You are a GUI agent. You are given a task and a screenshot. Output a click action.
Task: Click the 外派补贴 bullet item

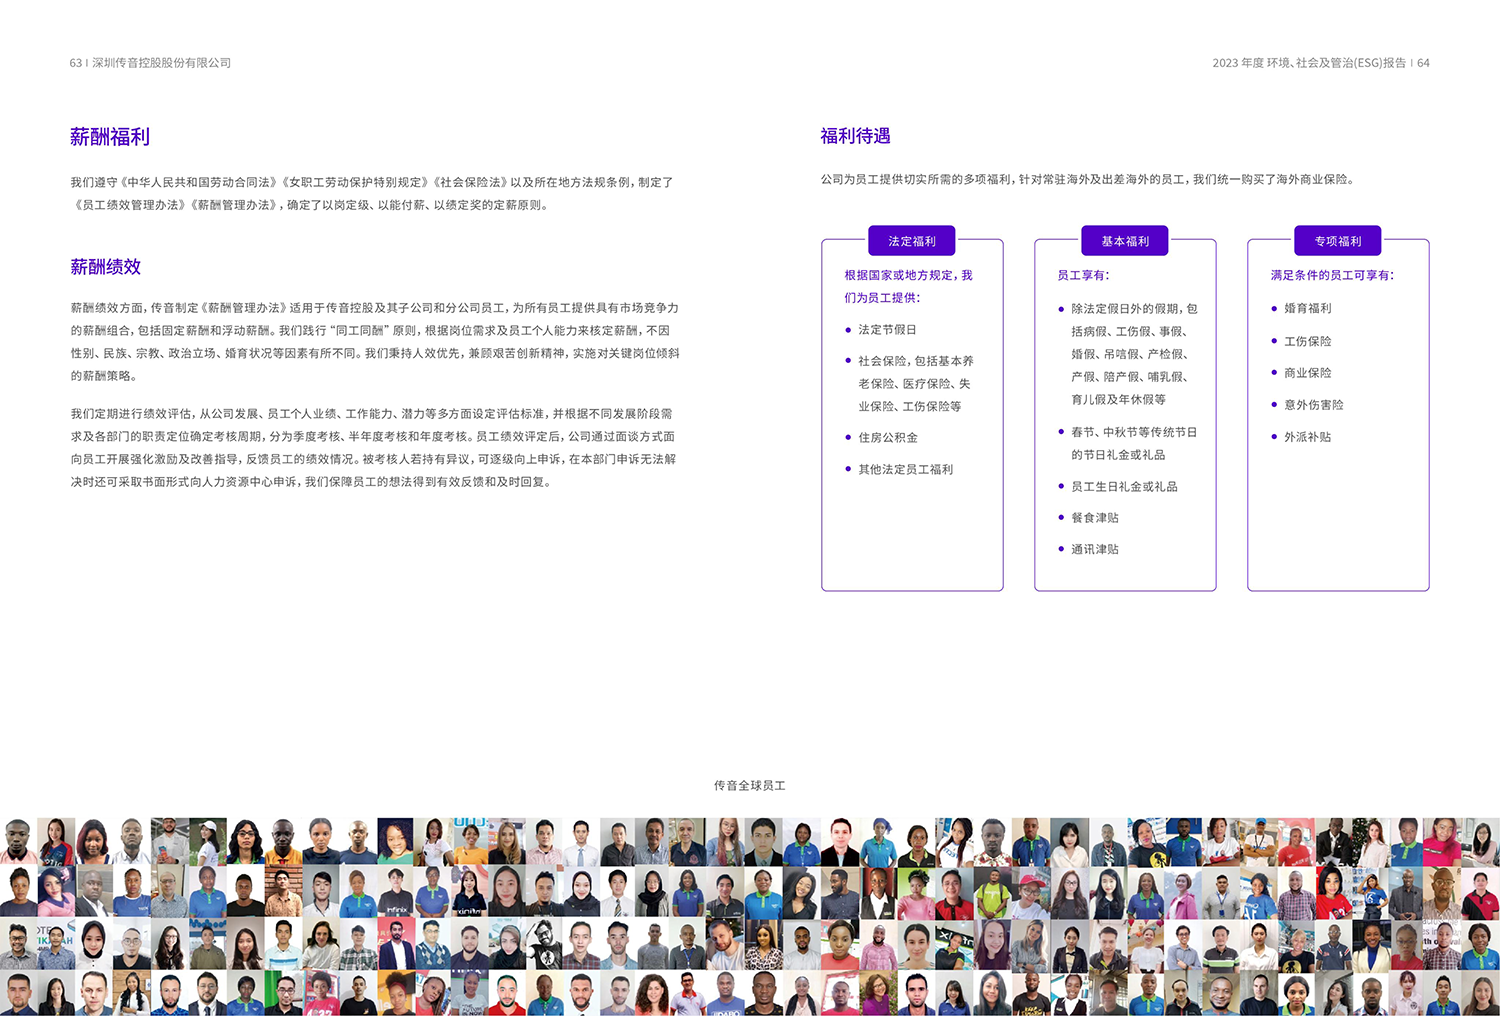point(1308,437)
